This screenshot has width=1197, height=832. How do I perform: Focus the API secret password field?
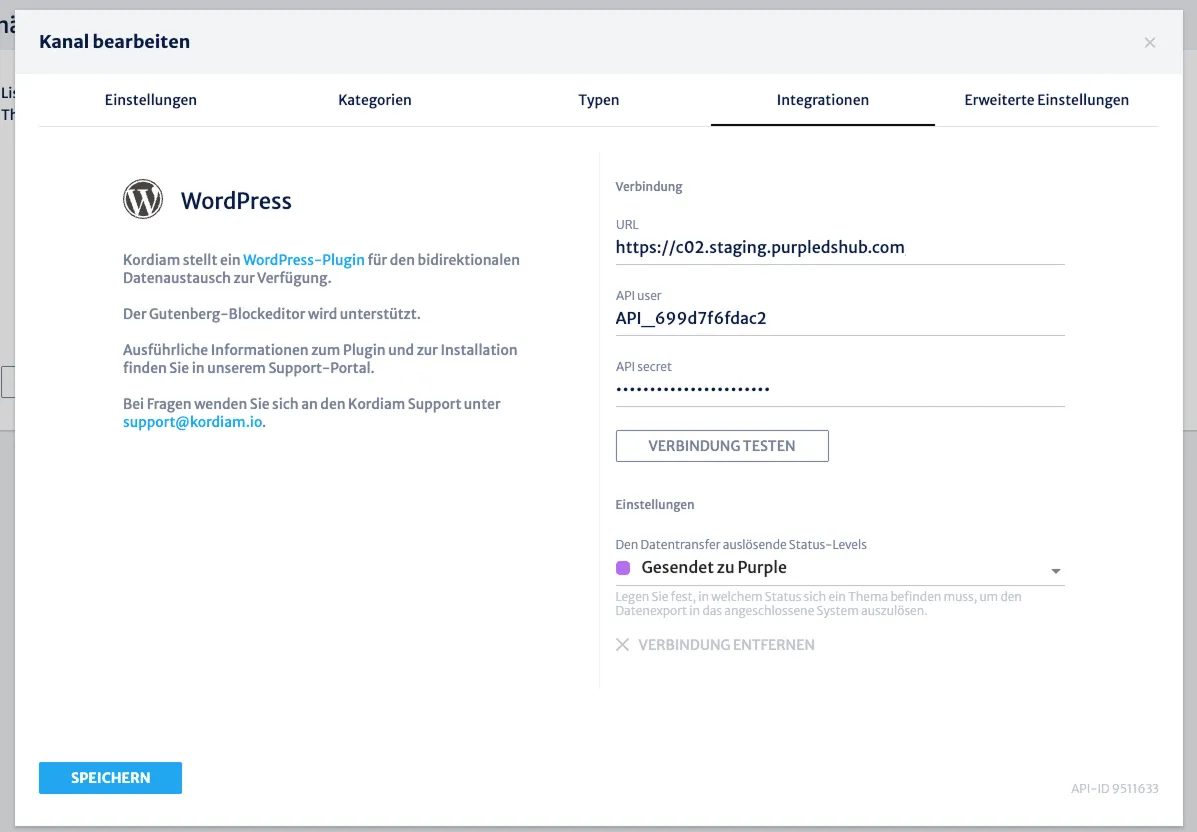tap(840, 389)
